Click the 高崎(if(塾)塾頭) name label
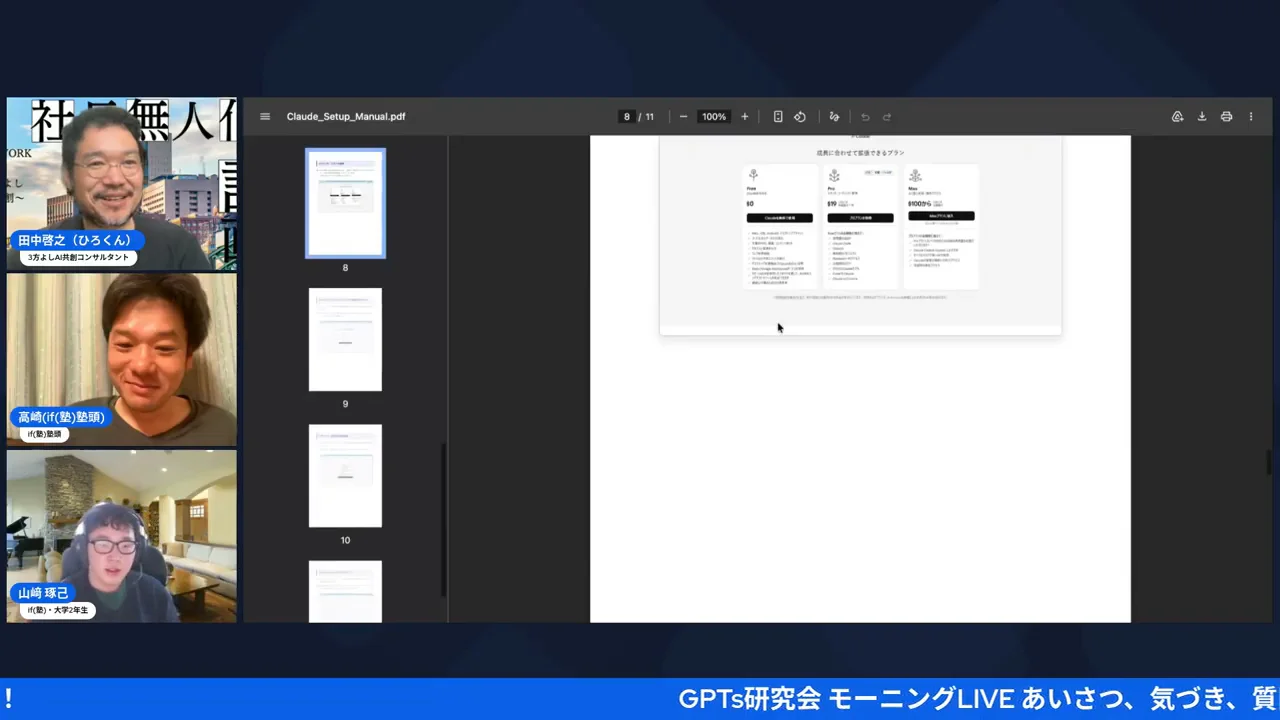Image resolution: width=1280 pixels, height=720 pixels. [x=61, y=417]
